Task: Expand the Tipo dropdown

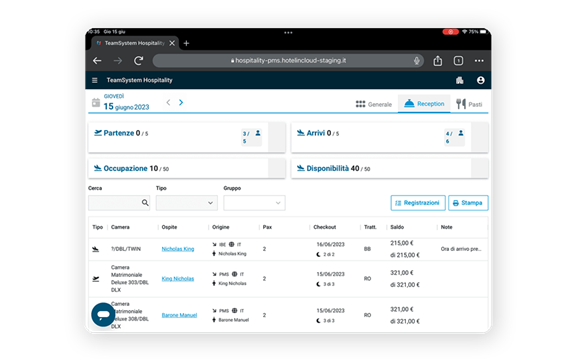Action: [x=187, y=203]
